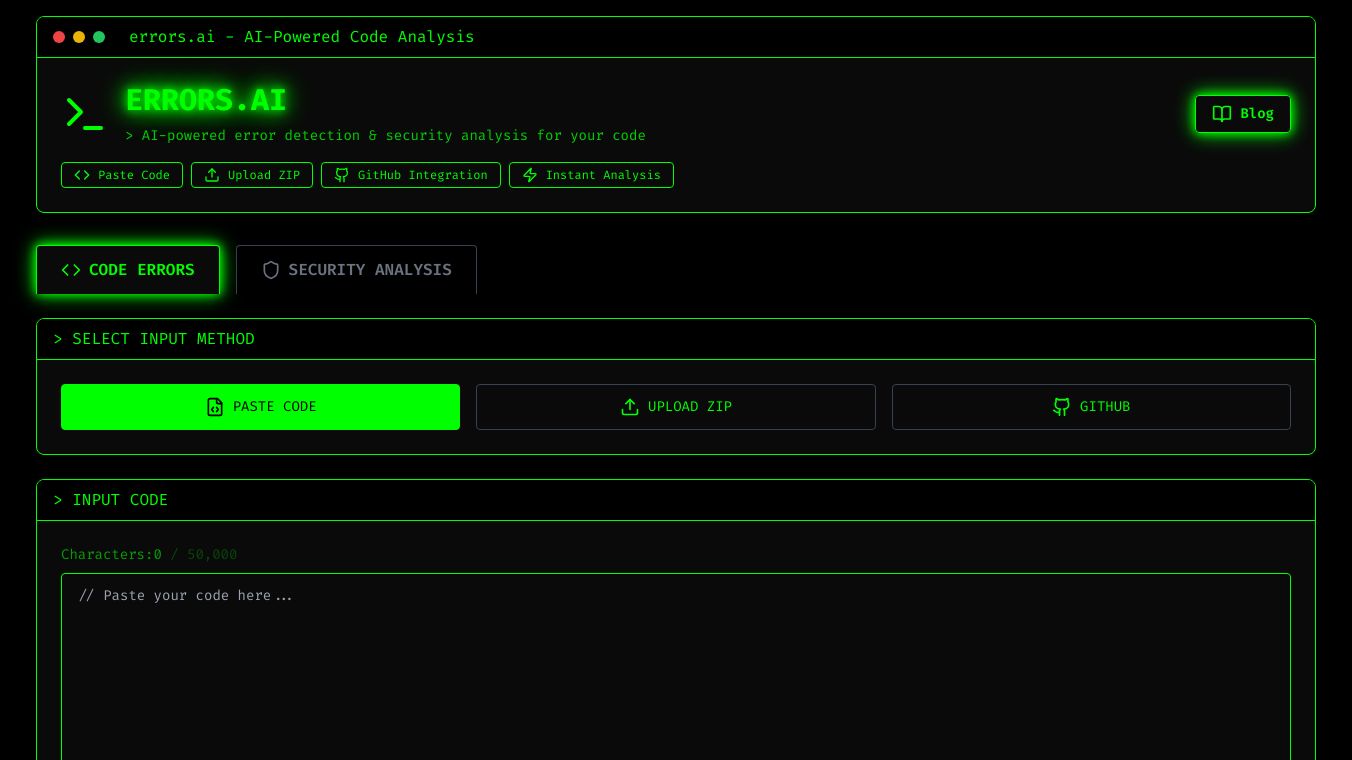Select the CODE ERRORS tab
The image size is (1352, 760).
[x=128, y=270]
